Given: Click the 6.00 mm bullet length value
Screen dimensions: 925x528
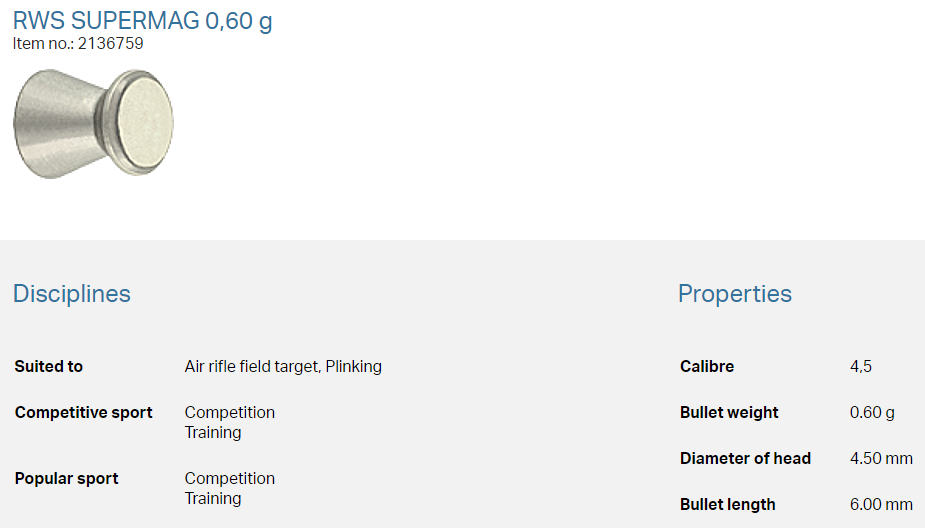Looking at the screenshot, I should point(881,505).
